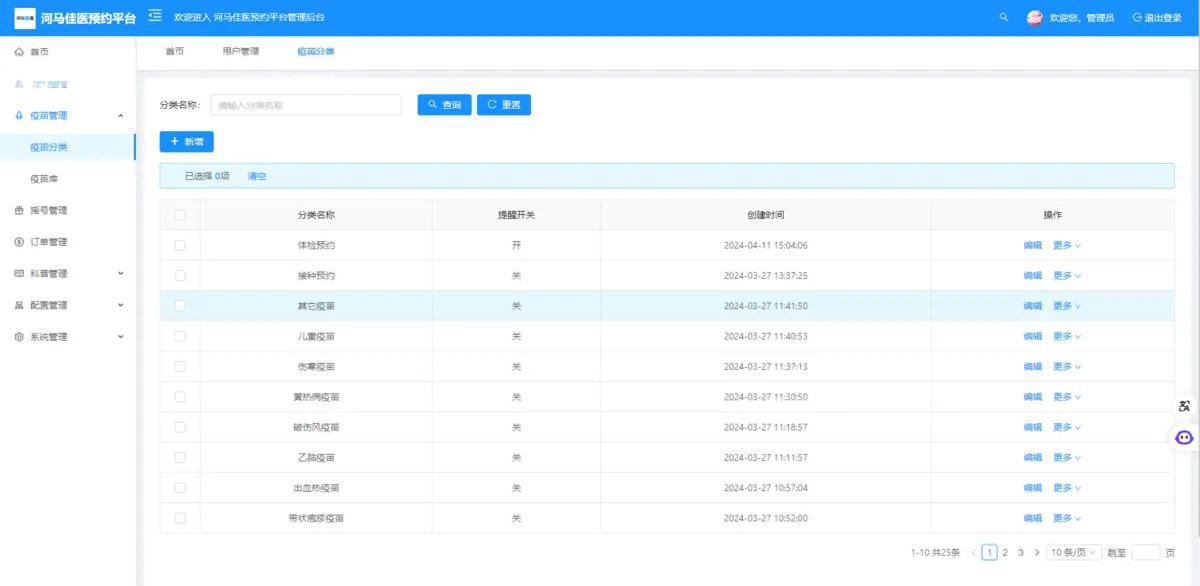This screenshot has height=586, width=1200.
Task: Check the box for 儿童疫苗 row
Action: coord(180,336)
